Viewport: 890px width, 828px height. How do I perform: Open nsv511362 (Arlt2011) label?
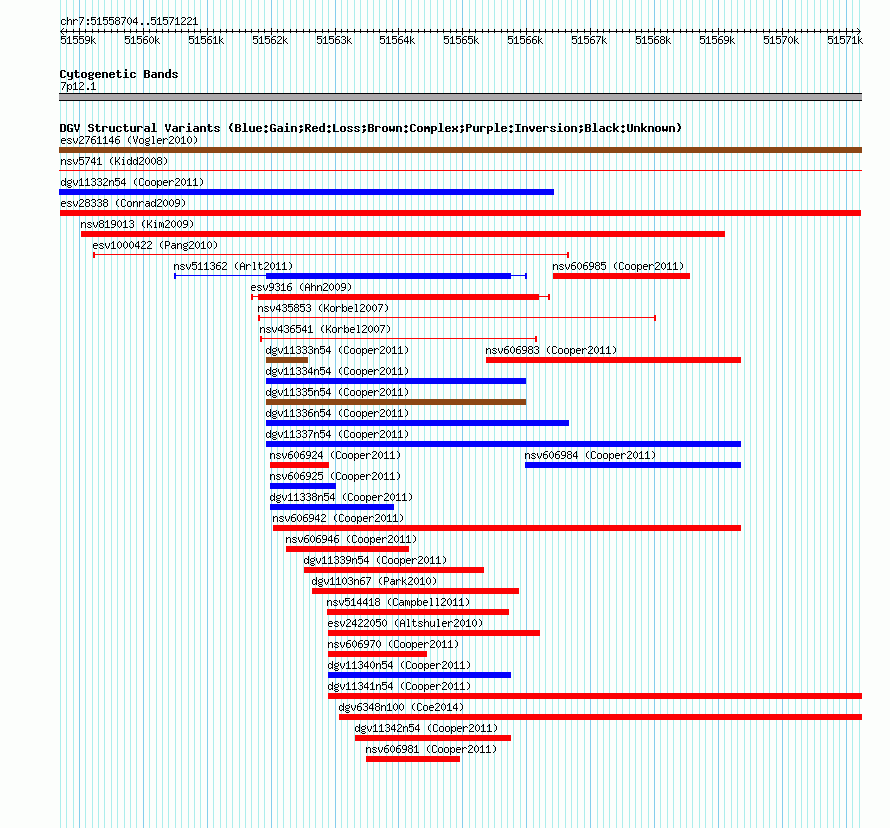click(233, 266)
